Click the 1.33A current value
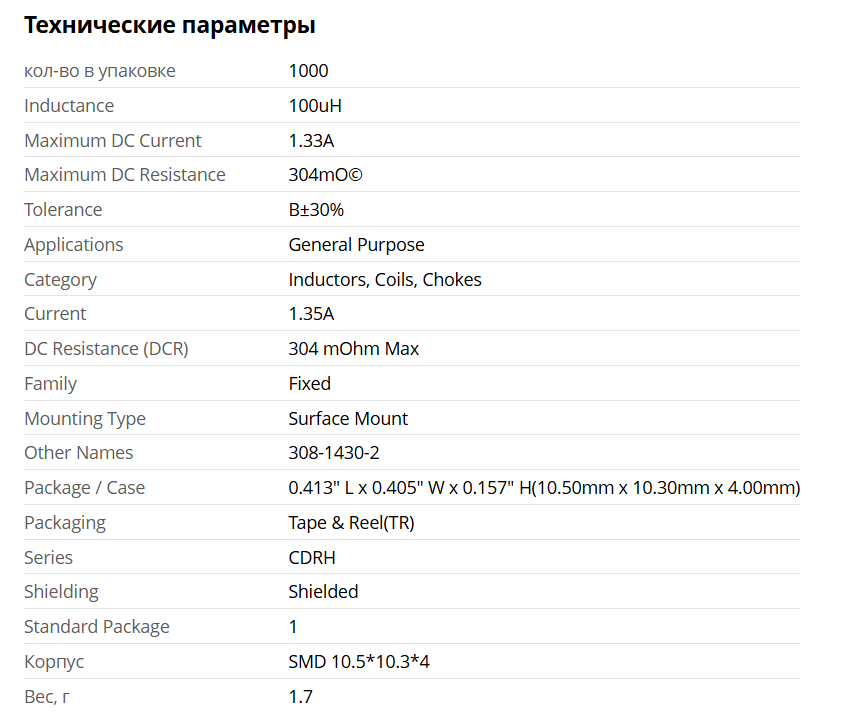 tap(311, 141)
